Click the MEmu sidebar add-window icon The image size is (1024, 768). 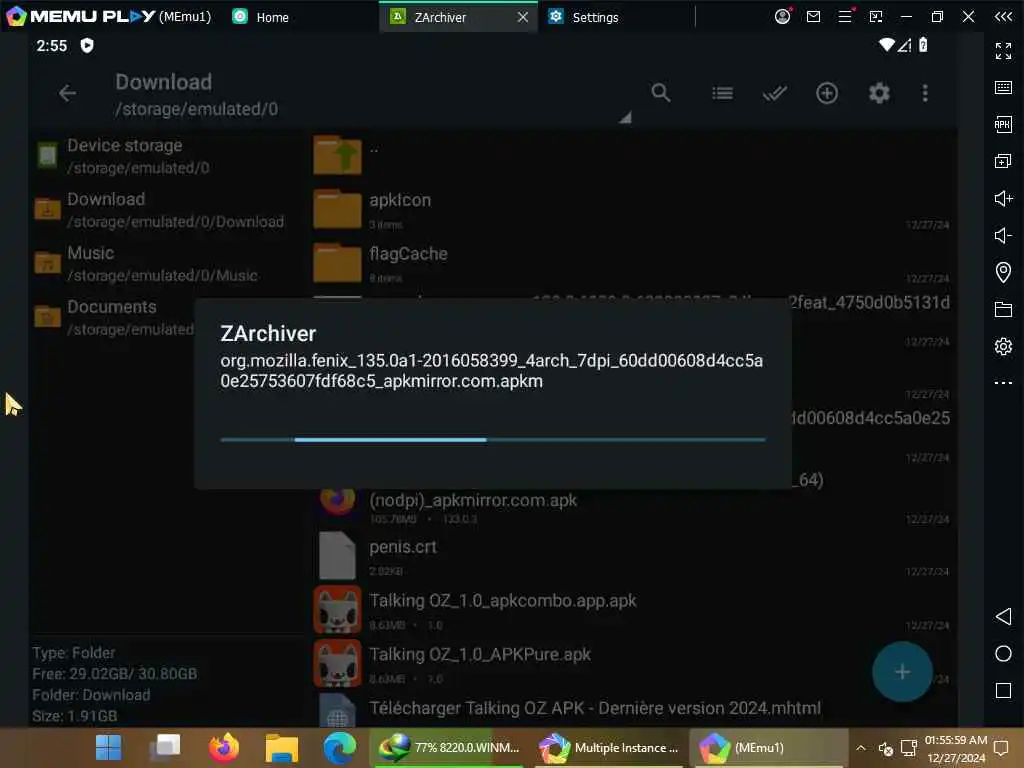coord(1003,161)
